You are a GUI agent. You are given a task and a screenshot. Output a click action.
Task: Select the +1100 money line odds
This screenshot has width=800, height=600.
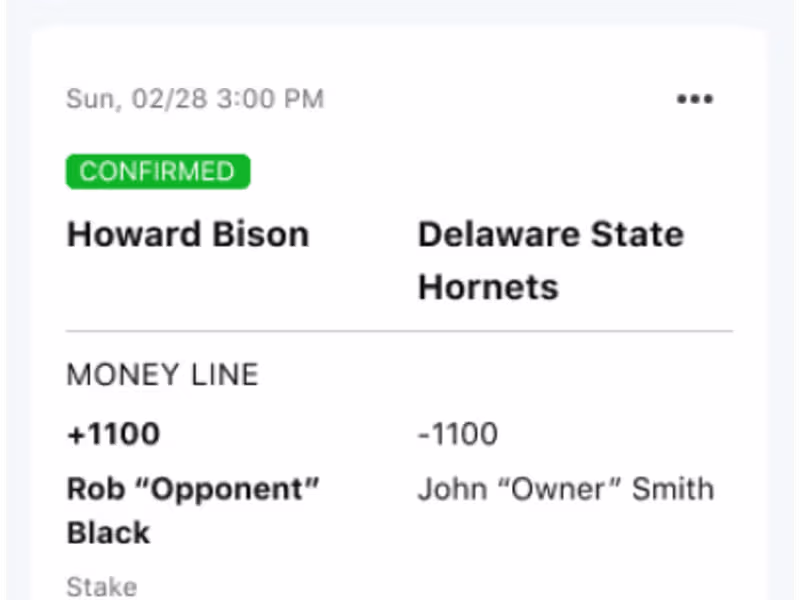pyautogui.click(x=113, y=434)
